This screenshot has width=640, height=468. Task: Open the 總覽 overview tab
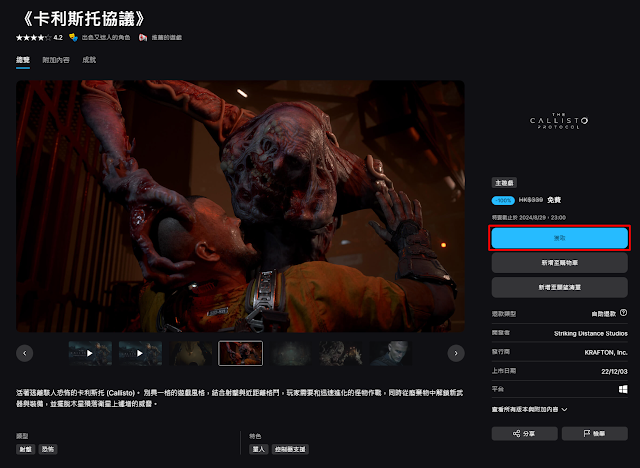click(23, 60)
